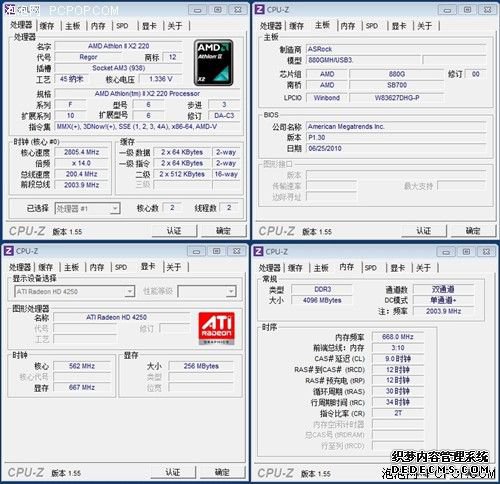
Task: Click 确定 button in the motherboard window
Action: tap(473, 231)
